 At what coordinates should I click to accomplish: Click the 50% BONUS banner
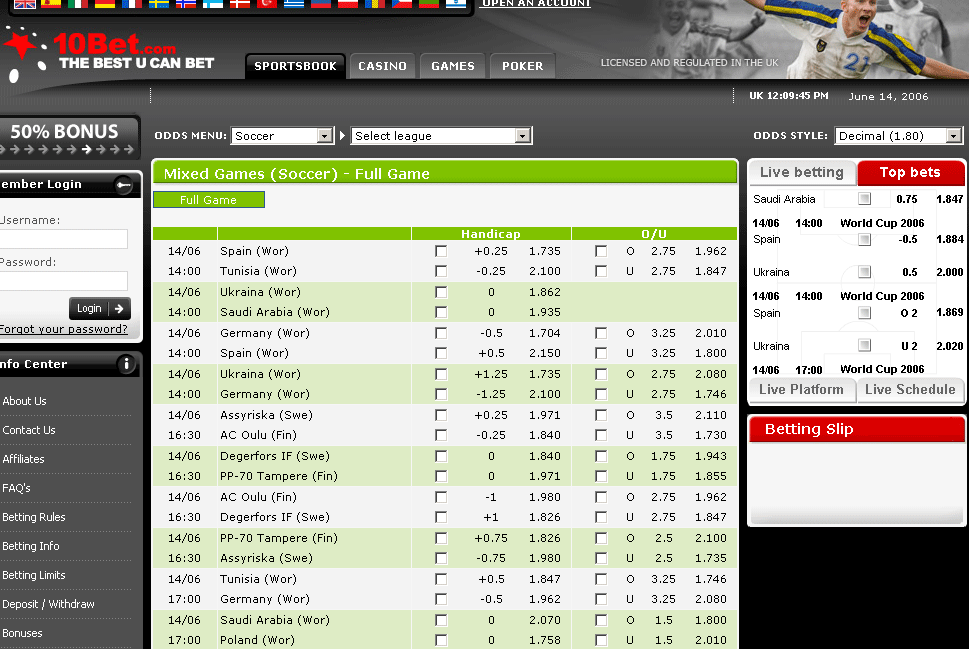[x=69, y=137]
